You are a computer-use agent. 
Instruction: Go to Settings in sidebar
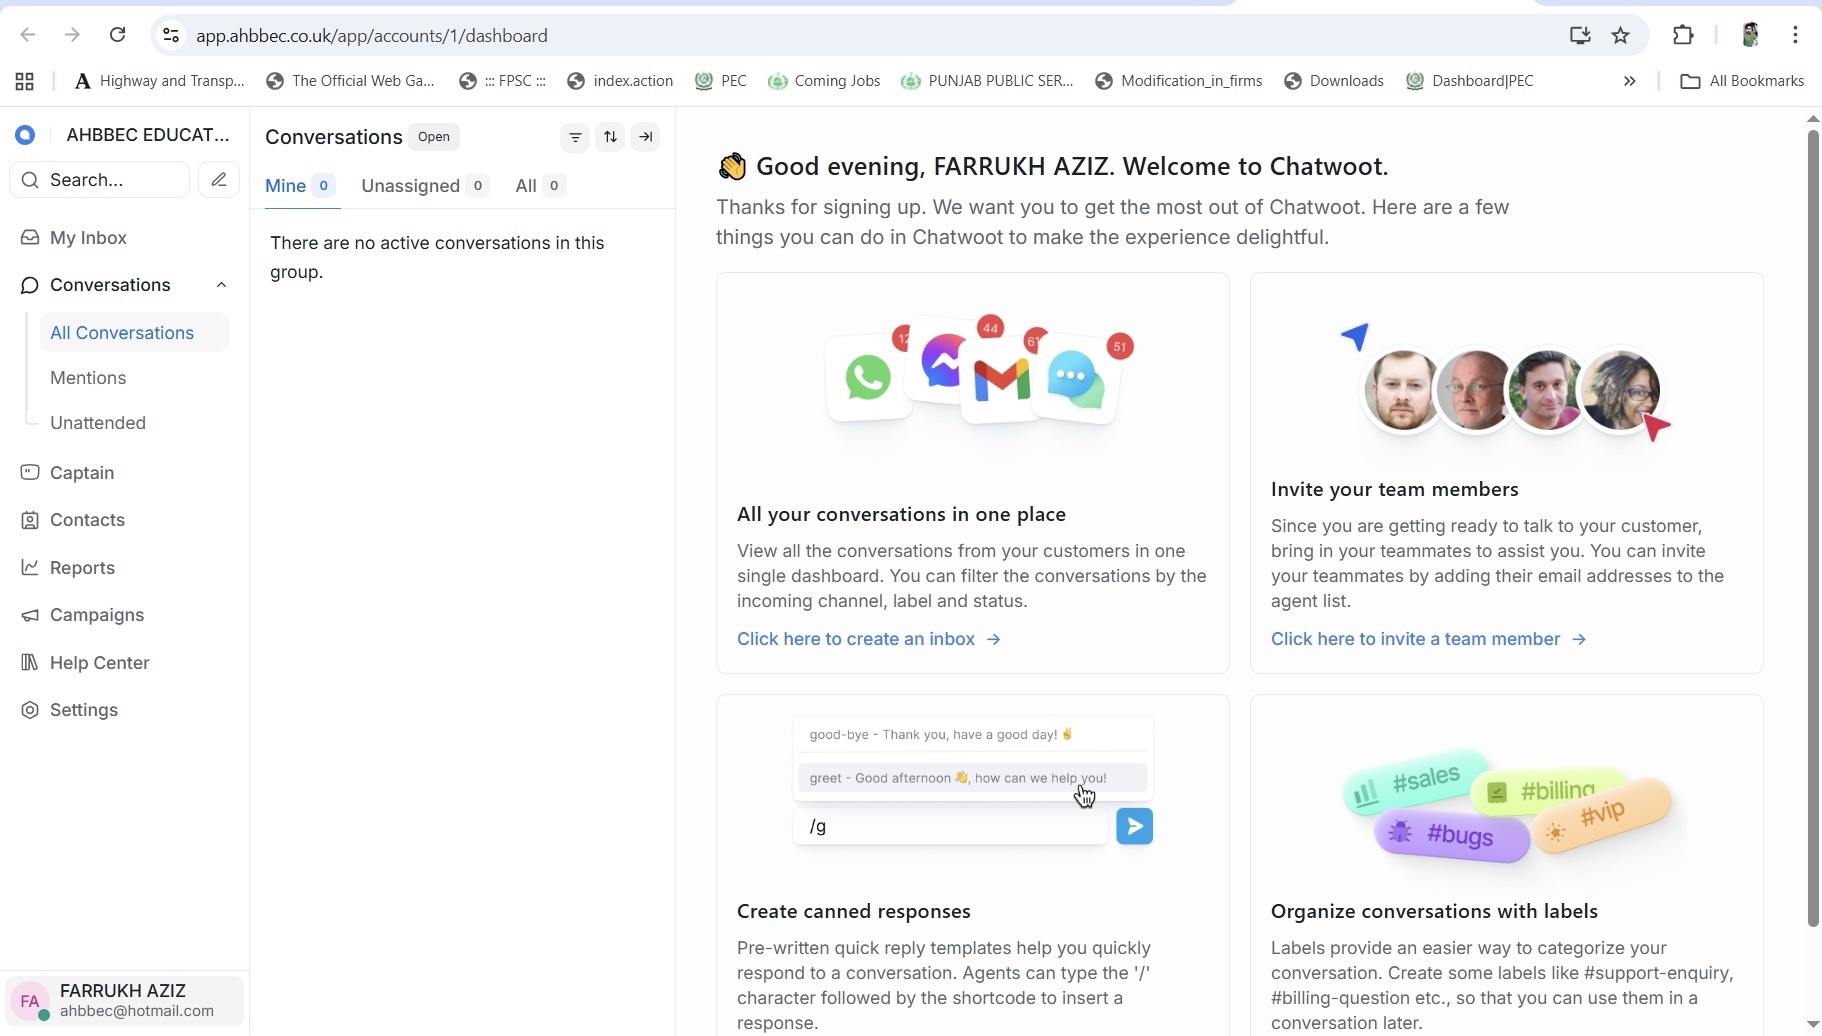pyautogui.click(x=84, y=710)
